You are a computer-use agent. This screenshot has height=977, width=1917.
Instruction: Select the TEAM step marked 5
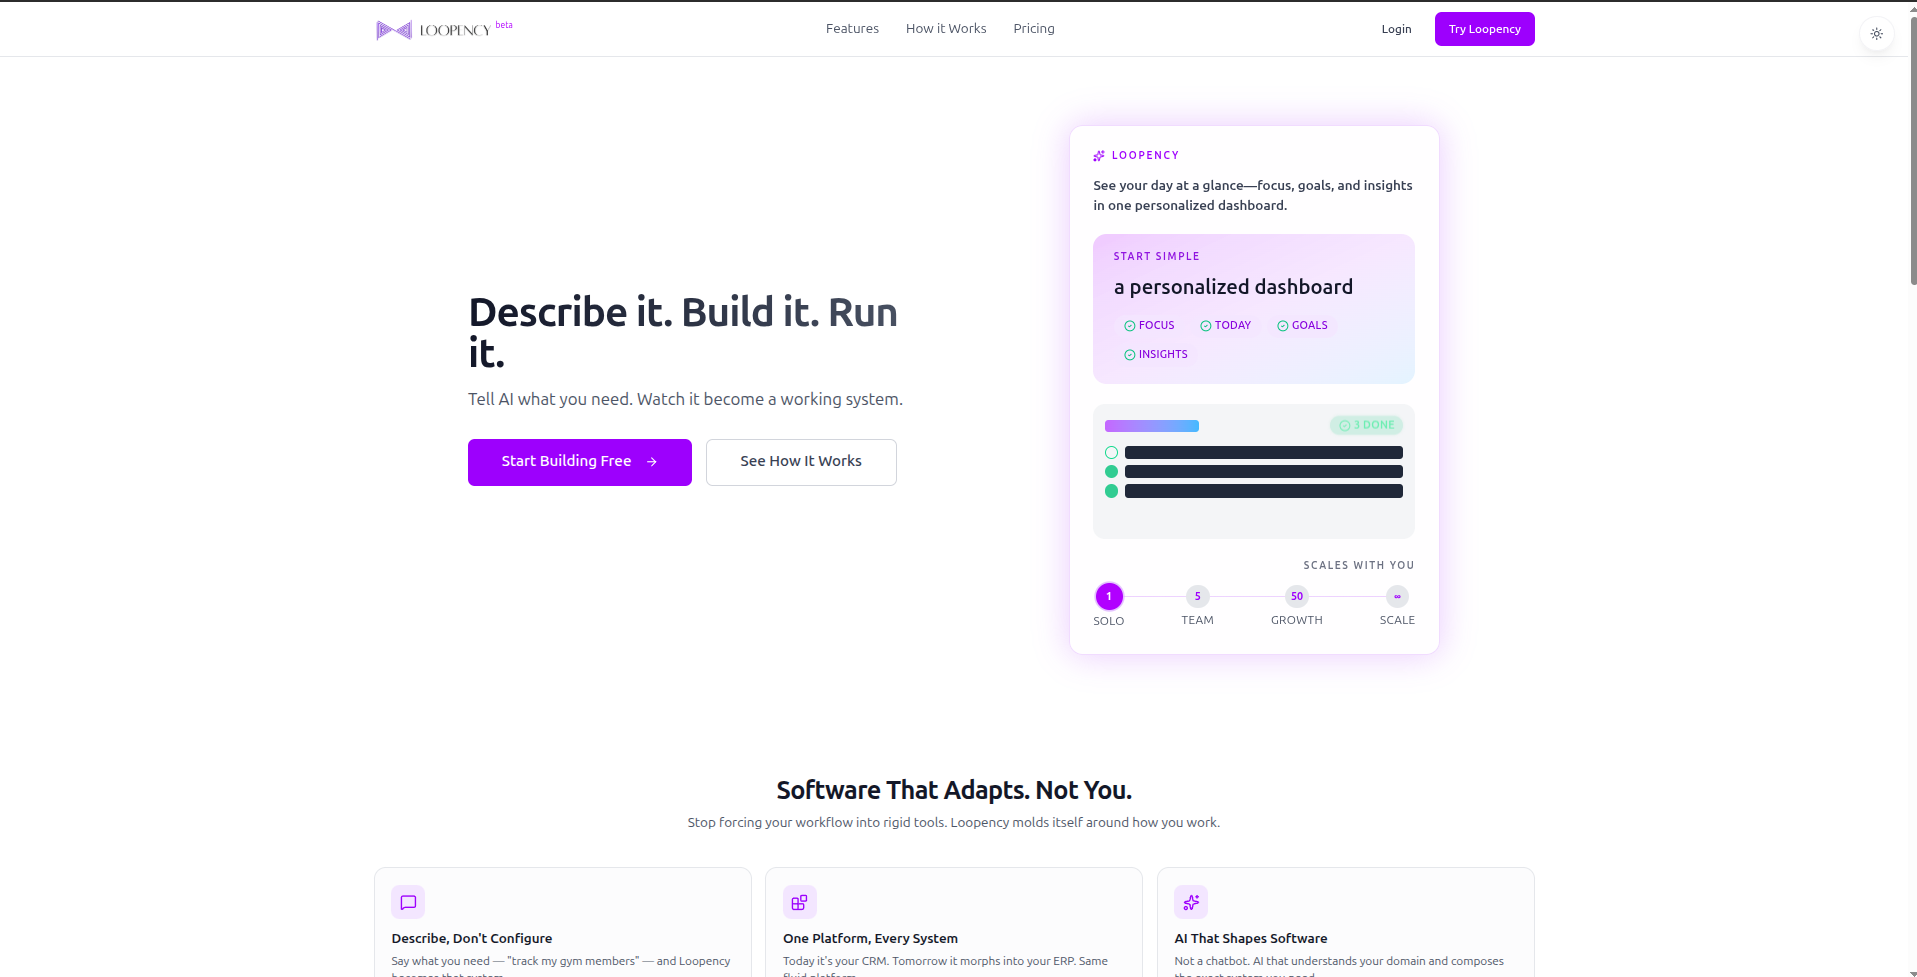(1197, 597)
